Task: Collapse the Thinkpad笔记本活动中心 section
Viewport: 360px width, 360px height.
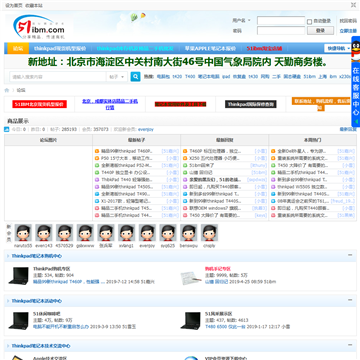Action: pos(350,300)
